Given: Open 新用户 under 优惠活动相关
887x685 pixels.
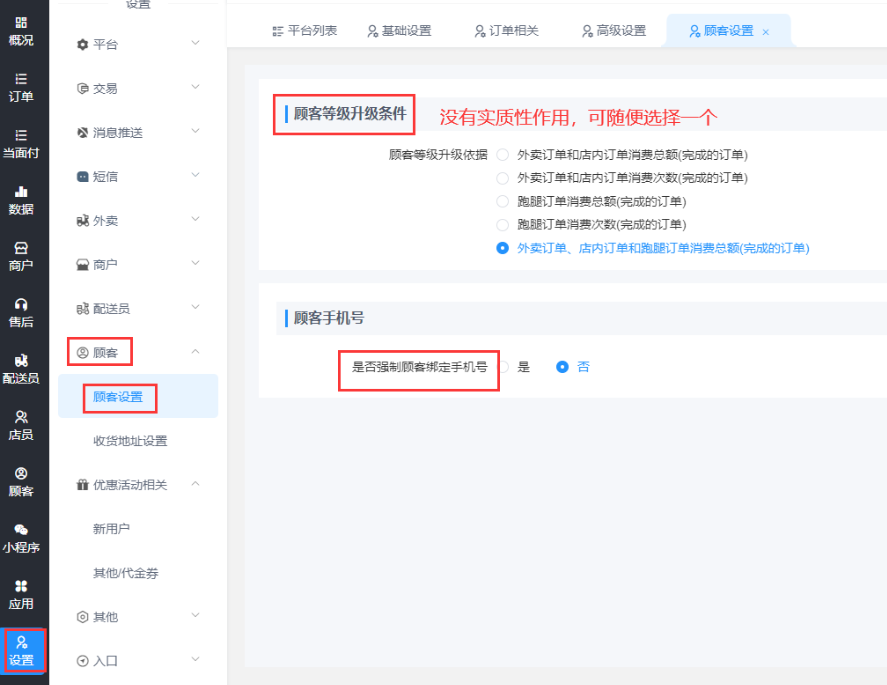Looking at the screenshot, I should click(x=111, y=529).
